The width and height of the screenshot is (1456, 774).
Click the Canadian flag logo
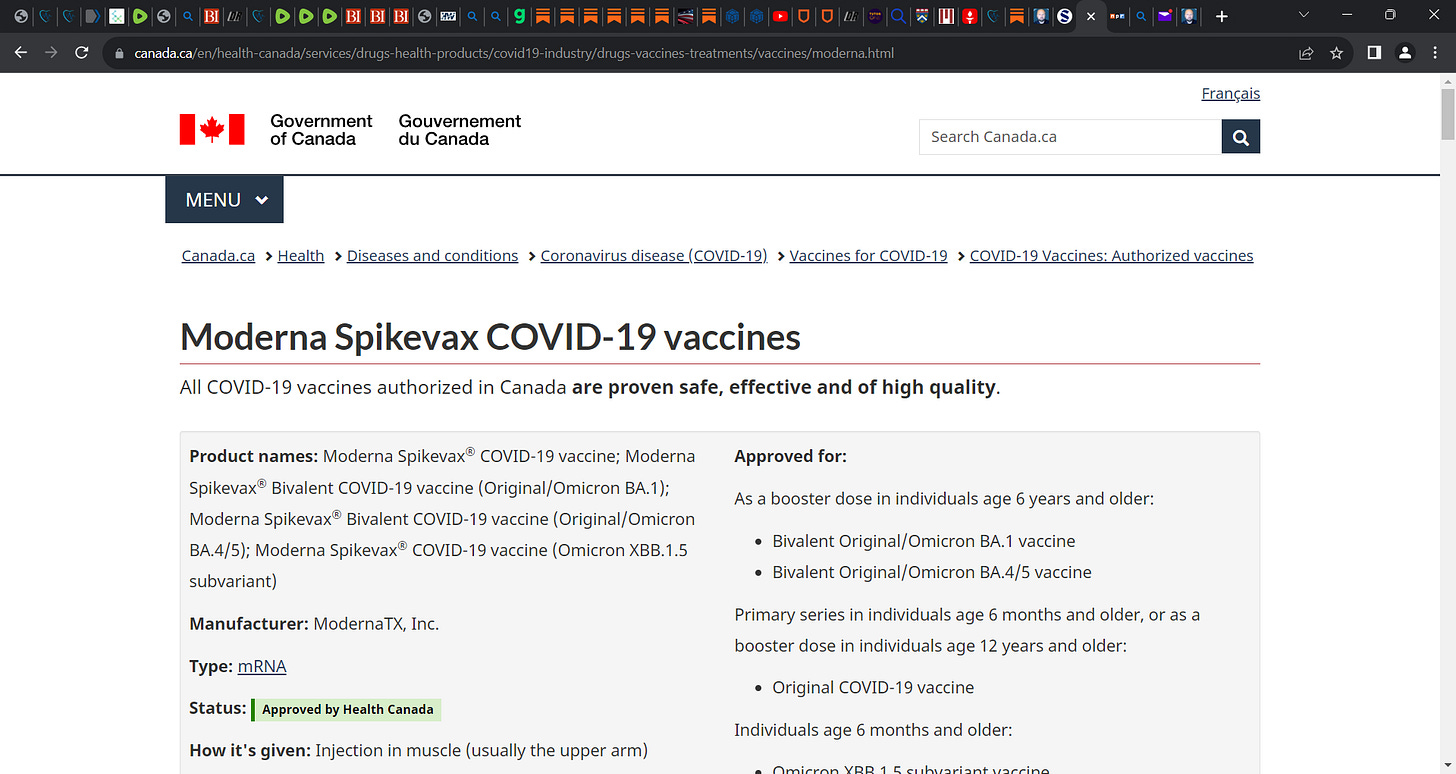(x=212, y=129)
